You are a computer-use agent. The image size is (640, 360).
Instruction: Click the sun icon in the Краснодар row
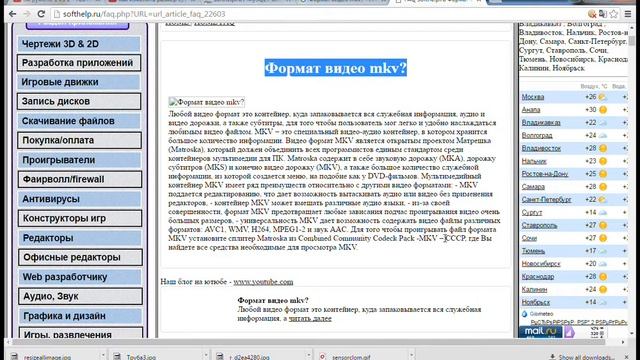[x=602, y=277]
